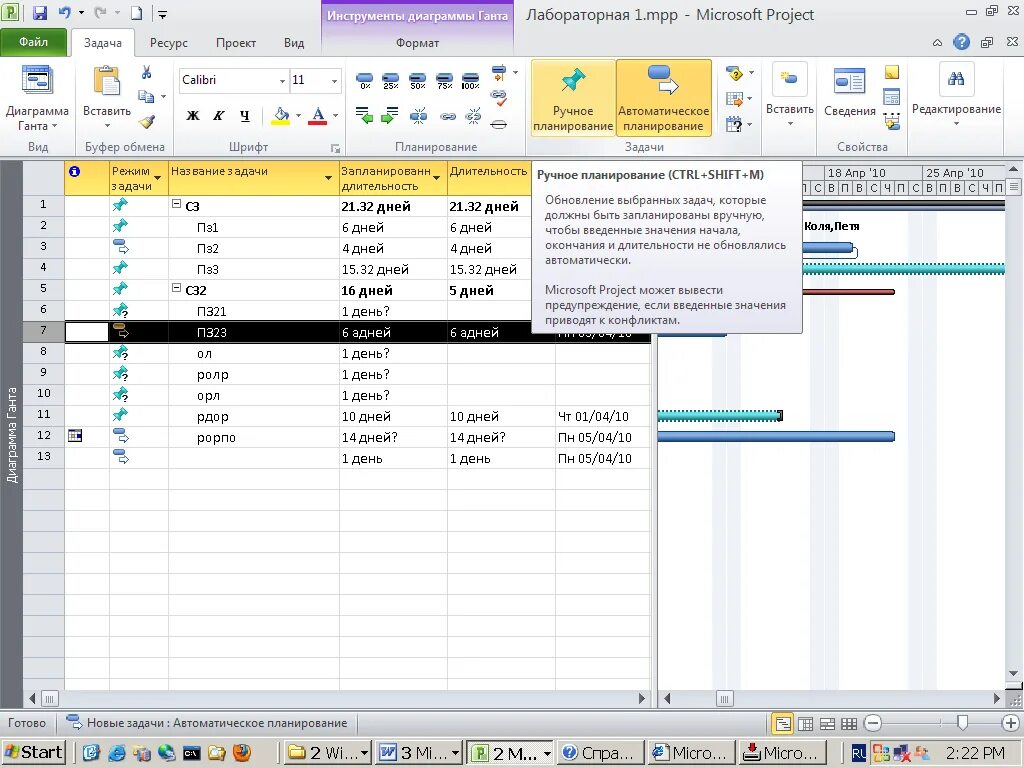1024x768 pixels.
Task: Click the yellow background fill color button
Action: [x=281, y=116]
